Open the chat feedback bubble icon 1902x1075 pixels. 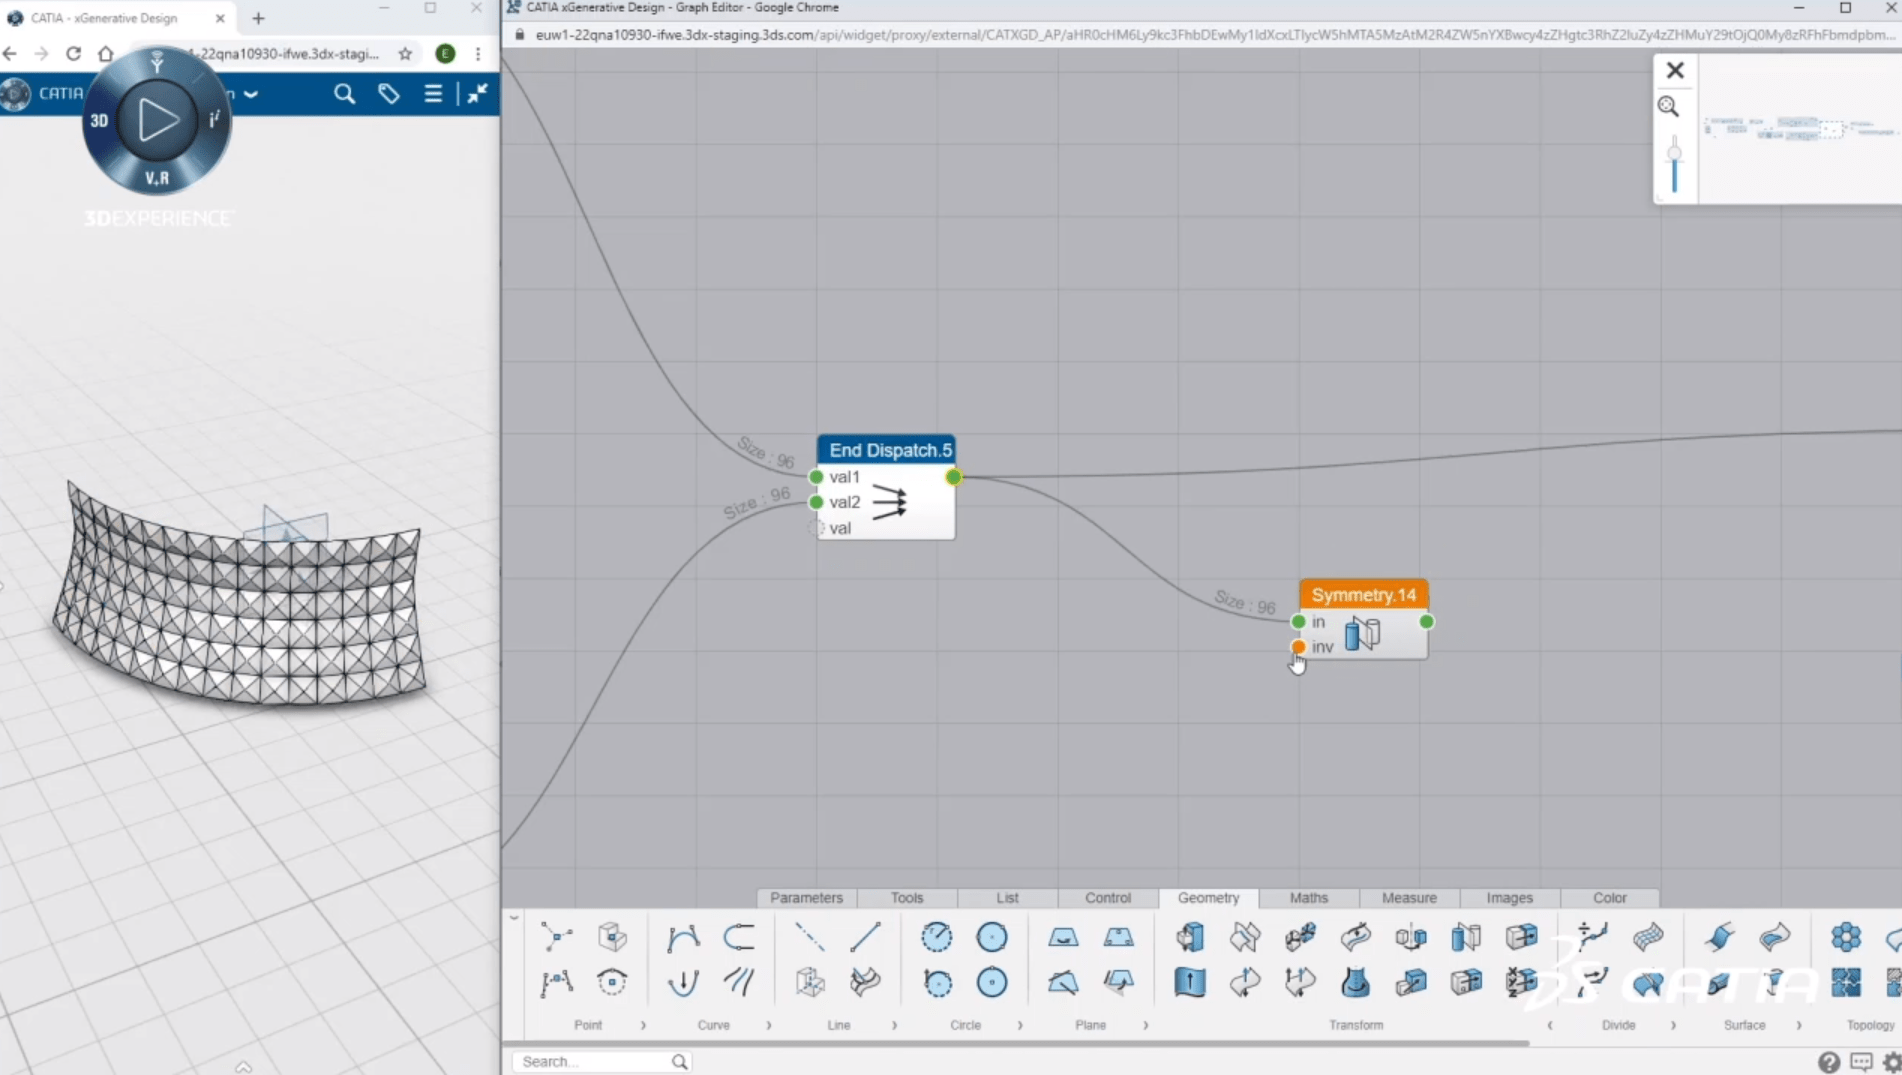(1861, 1062)
